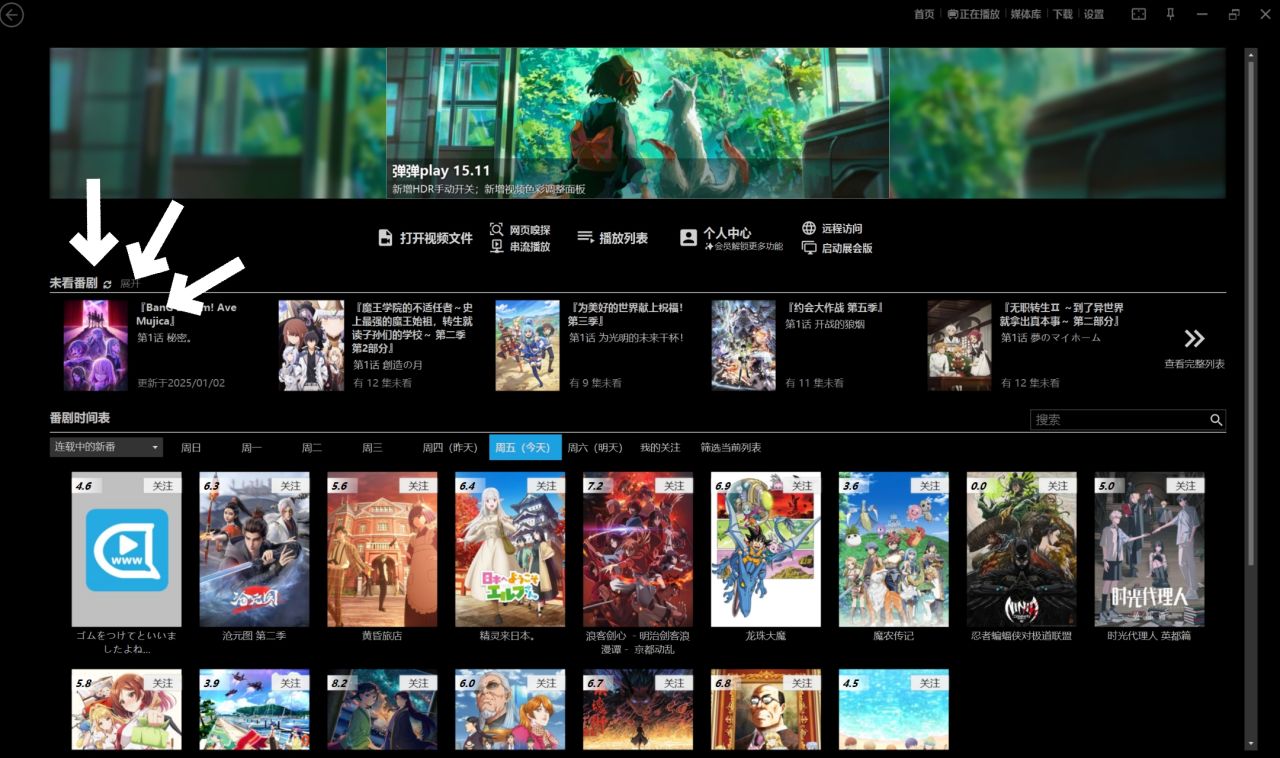This screenshot has width=1280, height=758.
Task: Click the text 第1话 創造の月
Action: pyautogui.click(x=388, y=365)
